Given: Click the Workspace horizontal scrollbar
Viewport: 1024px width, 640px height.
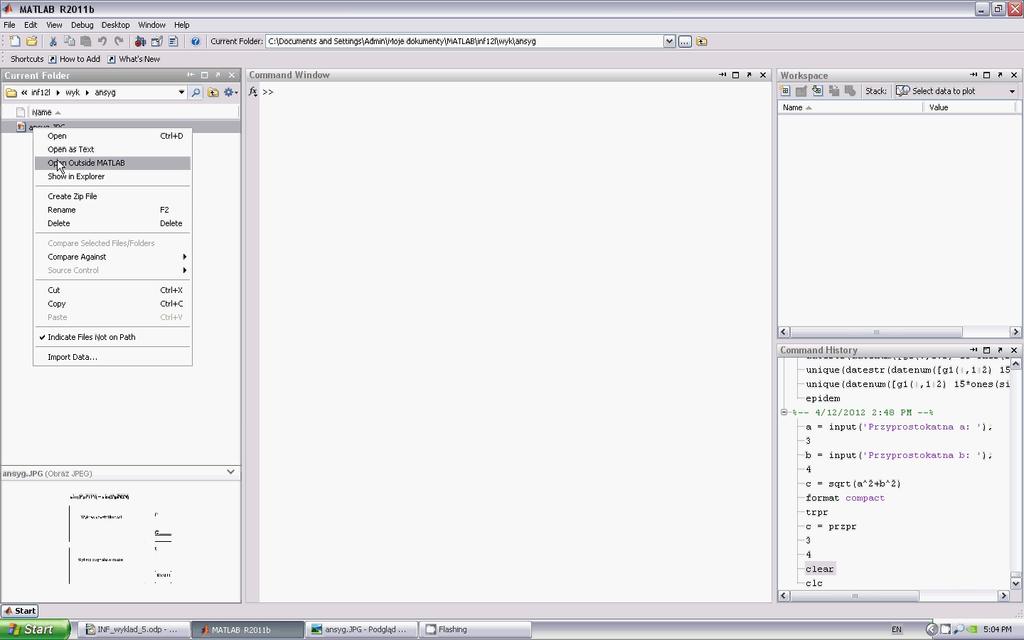Looking at the screenshot, I should pos(876,332).
